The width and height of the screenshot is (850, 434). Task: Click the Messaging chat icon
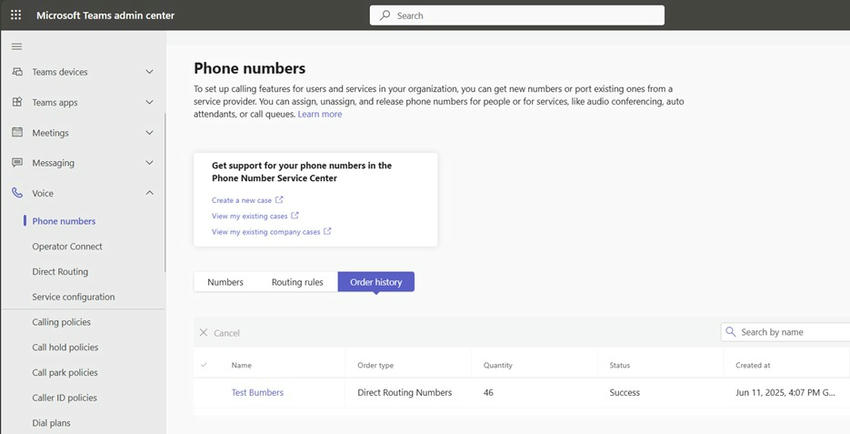[x=17, y=162]
